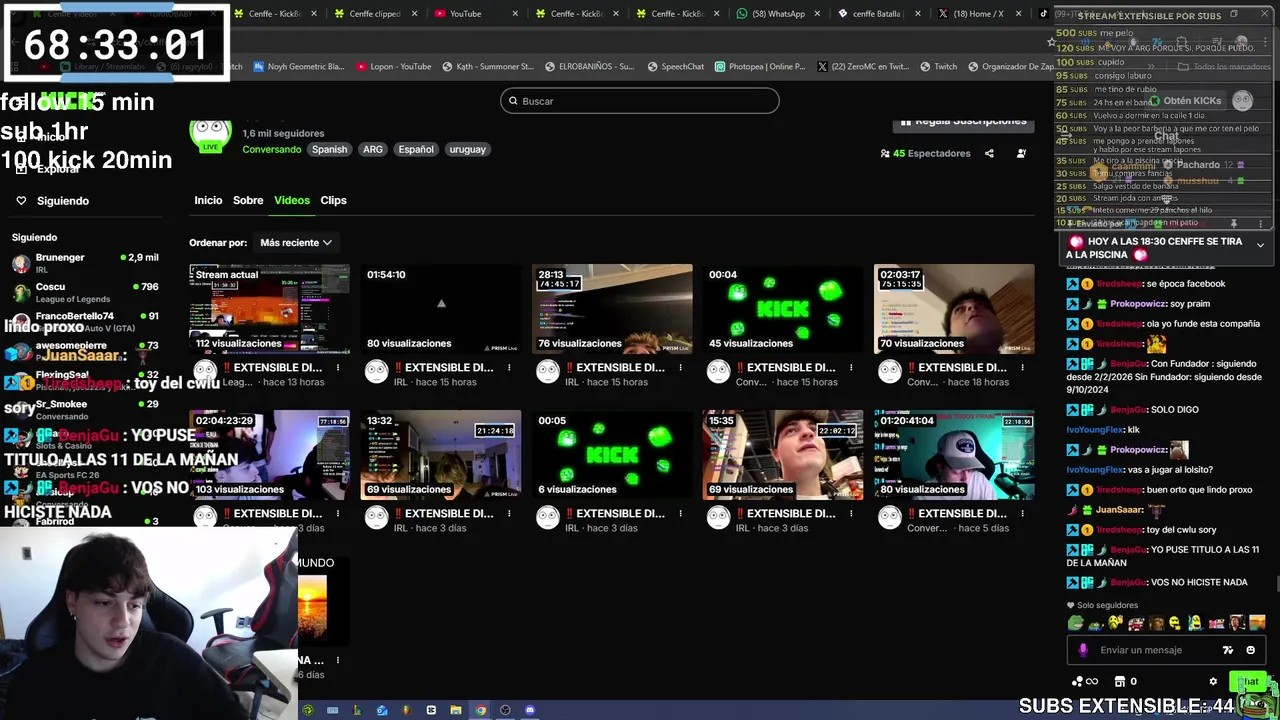Open the Conversando category link

[x=271, y=150]
